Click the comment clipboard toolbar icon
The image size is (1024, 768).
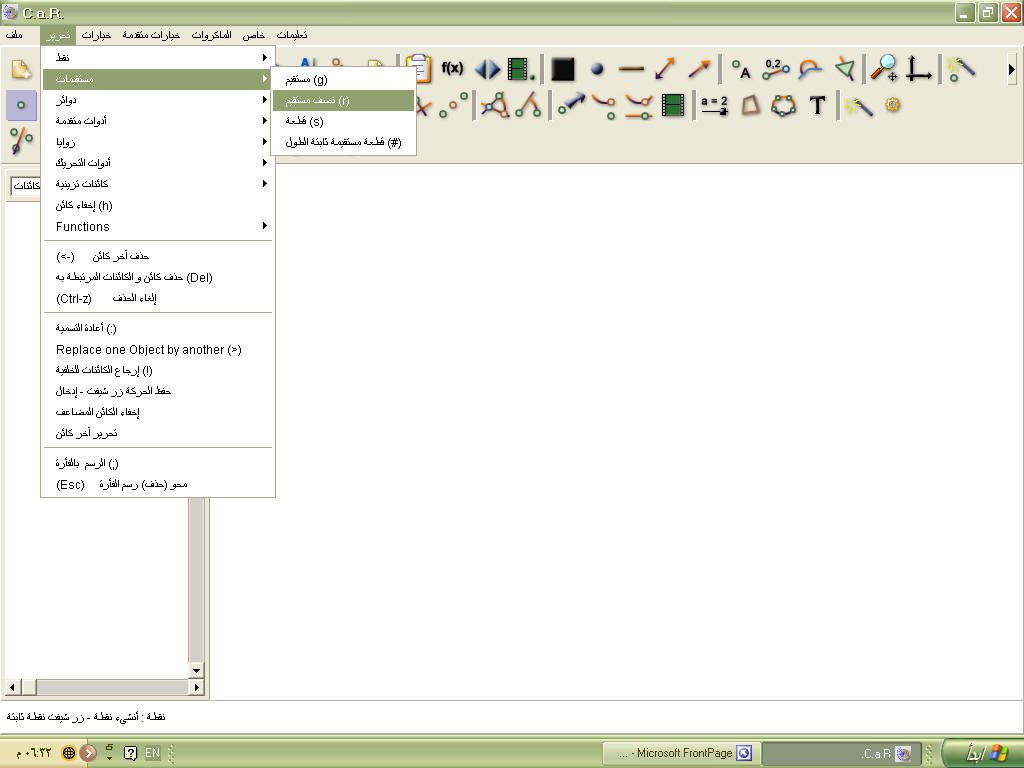(x=419, y=68)
